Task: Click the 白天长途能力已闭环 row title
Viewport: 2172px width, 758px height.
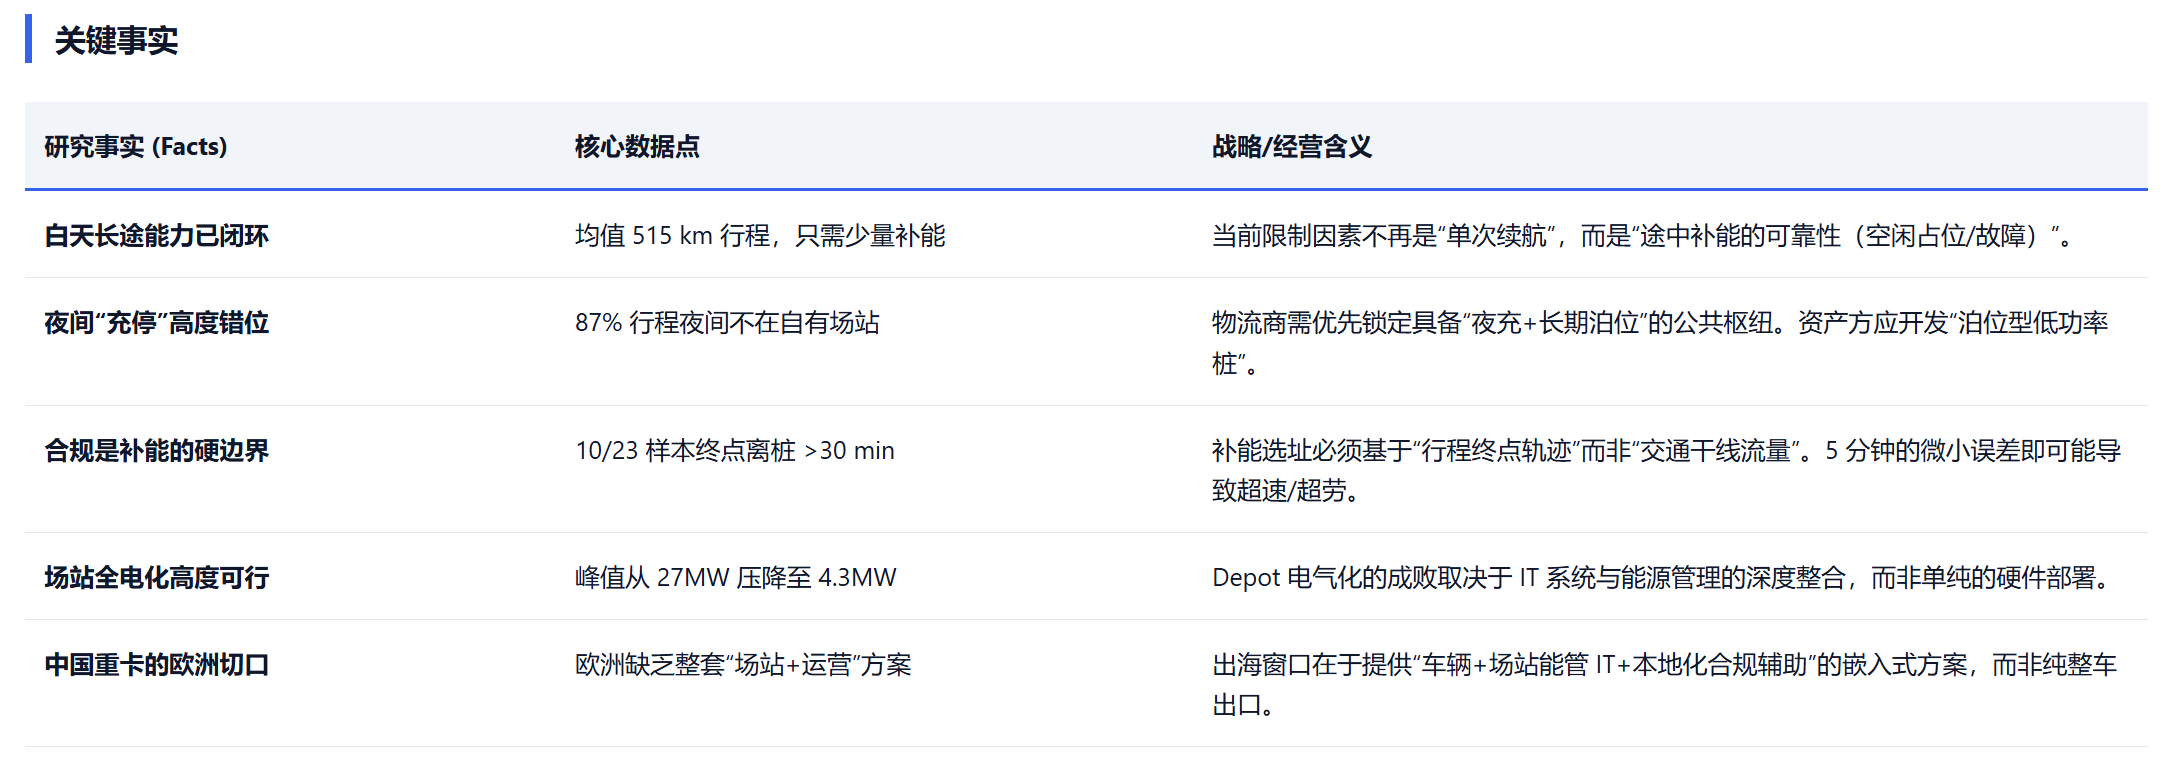Action: (157, 236)
